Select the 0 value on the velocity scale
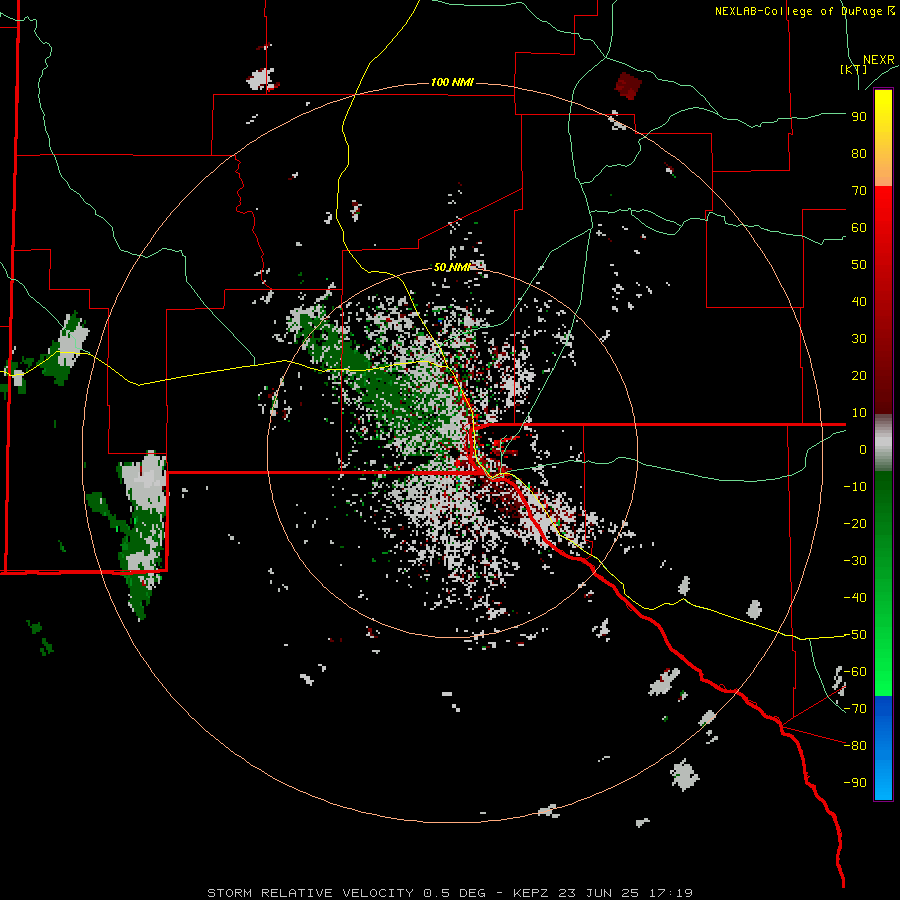The image size is (900, 900). pyautogui.click(x=863, y=450)
